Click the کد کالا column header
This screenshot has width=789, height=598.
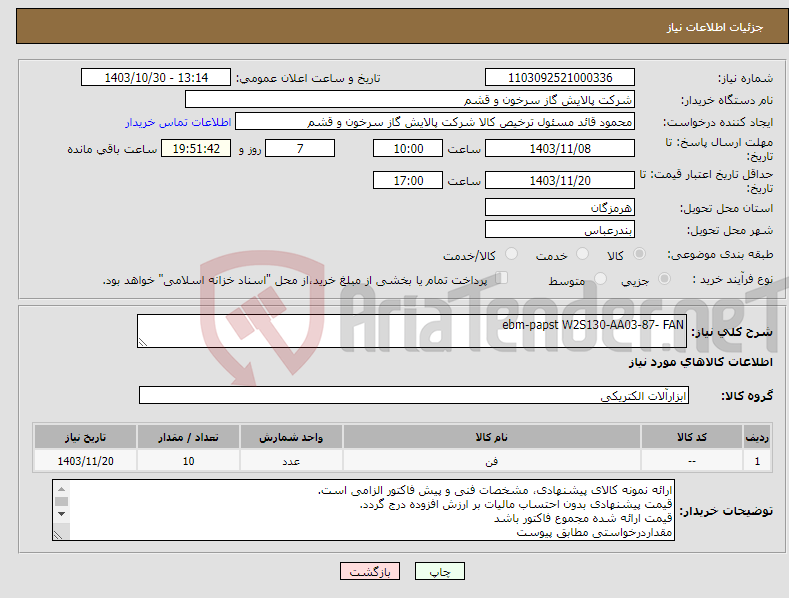click(x=691, y=437)
